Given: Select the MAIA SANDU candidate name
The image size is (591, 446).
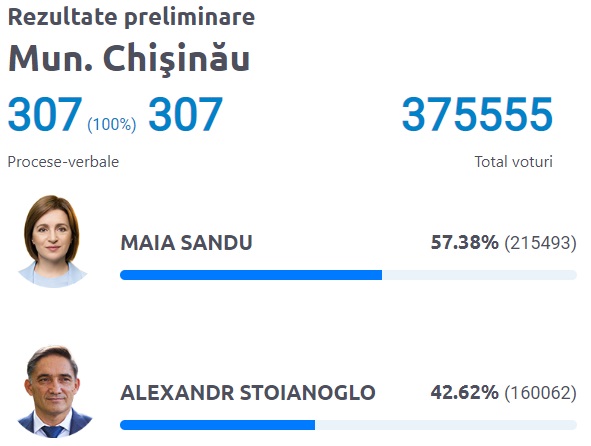Looking at the screenshot, I should tap(186, 242).
